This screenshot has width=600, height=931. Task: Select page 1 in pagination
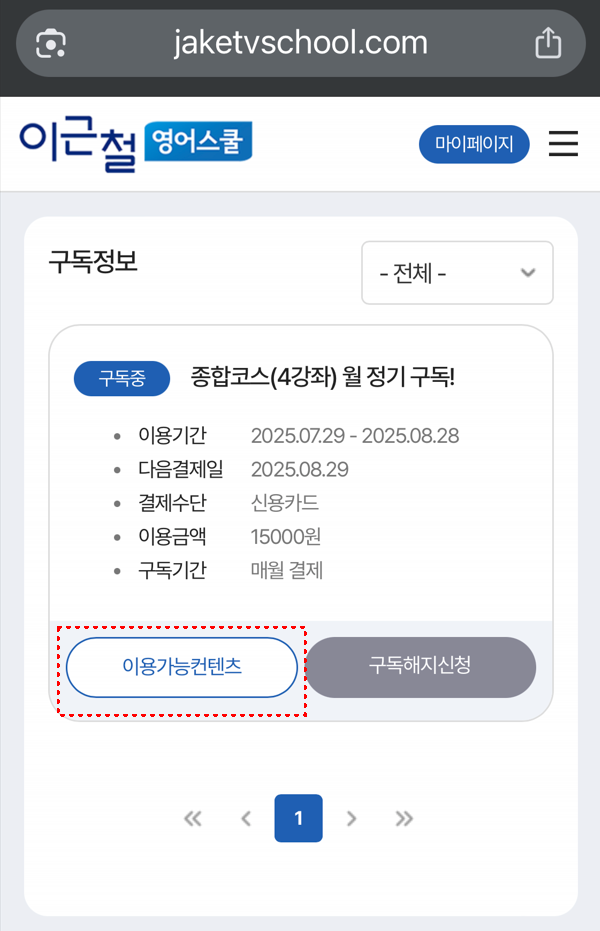(299, 818)
